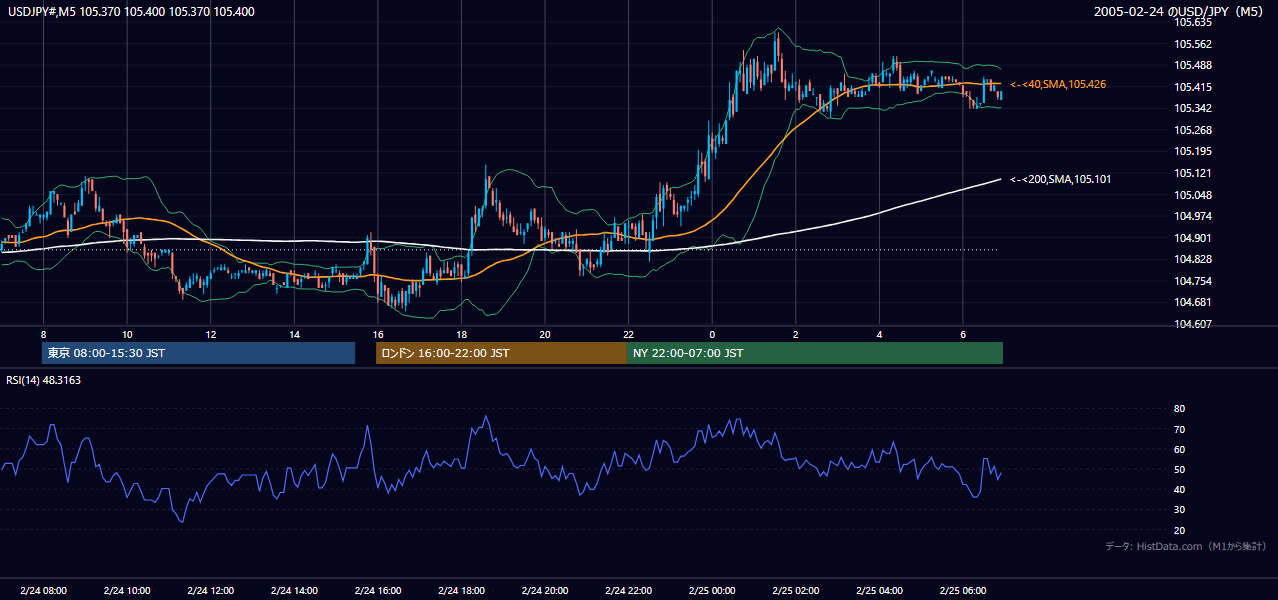
Task: Click the RSI axis level 50
Action: pos(1179,469)
